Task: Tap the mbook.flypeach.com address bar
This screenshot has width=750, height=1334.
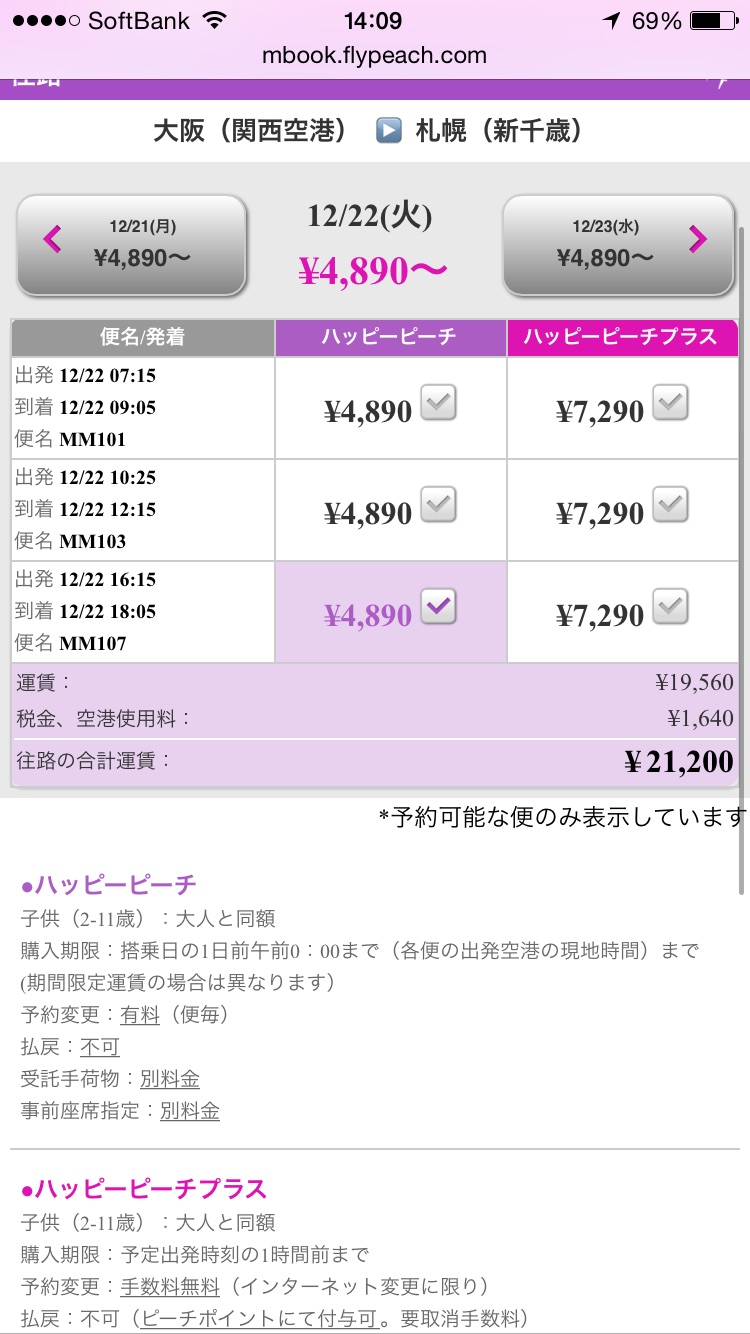Action: click(x=374, y=55)
